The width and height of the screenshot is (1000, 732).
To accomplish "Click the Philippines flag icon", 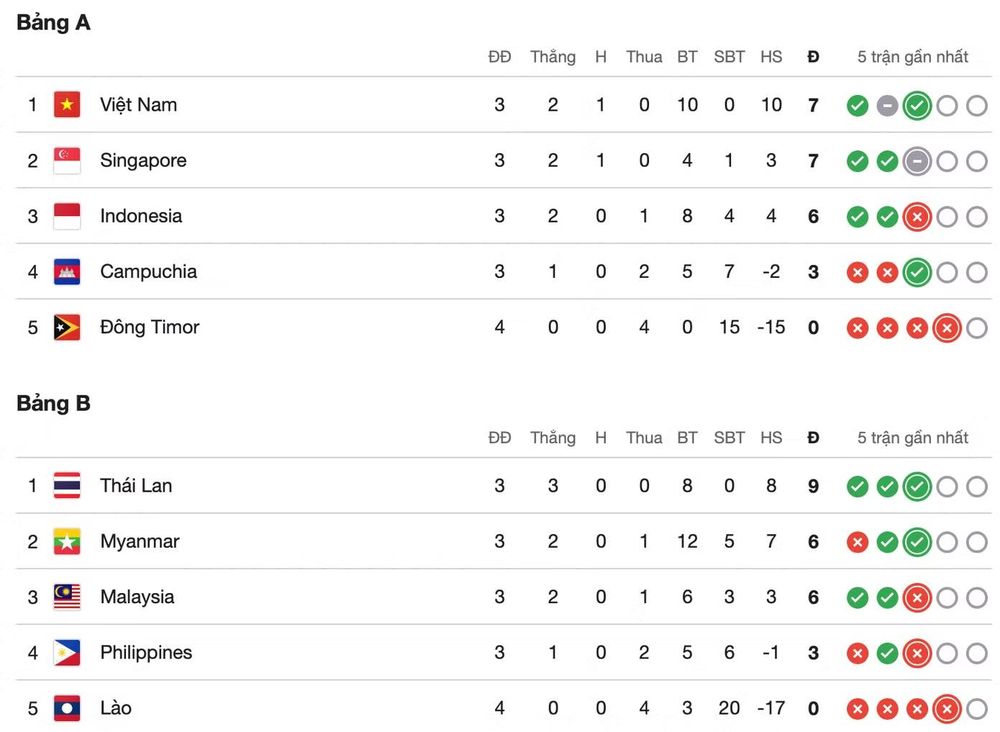I will [x=67, y=652].
